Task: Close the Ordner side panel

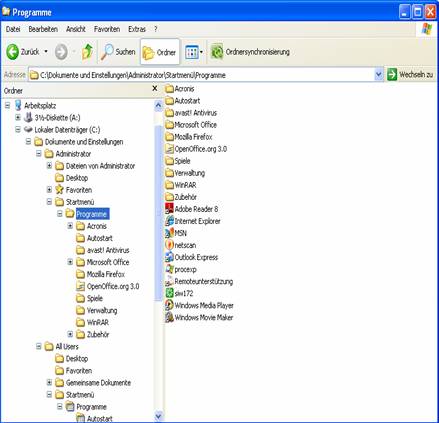Action: pyautogui.click(x=155, y=89)
